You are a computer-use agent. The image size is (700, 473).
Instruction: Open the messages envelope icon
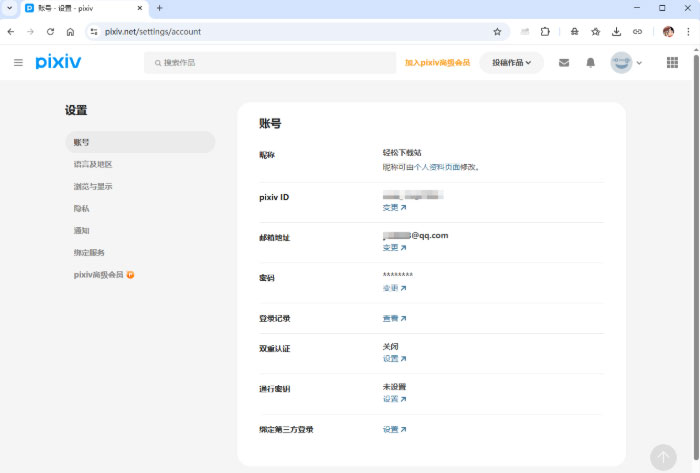click(x=564, y=62)
